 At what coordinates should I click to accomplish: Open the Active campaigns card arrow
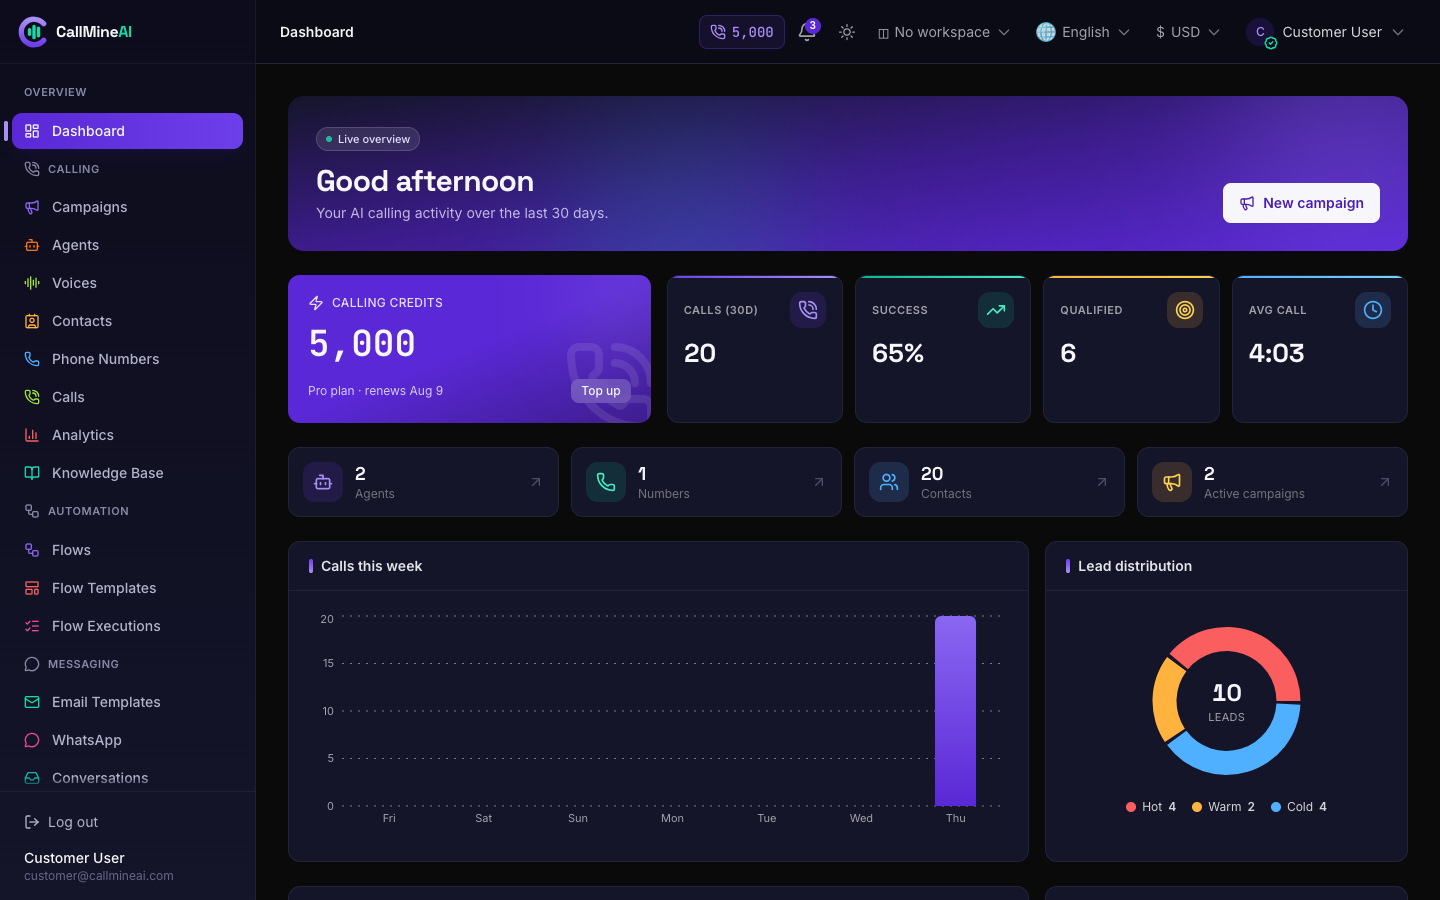coord(1385,482)
